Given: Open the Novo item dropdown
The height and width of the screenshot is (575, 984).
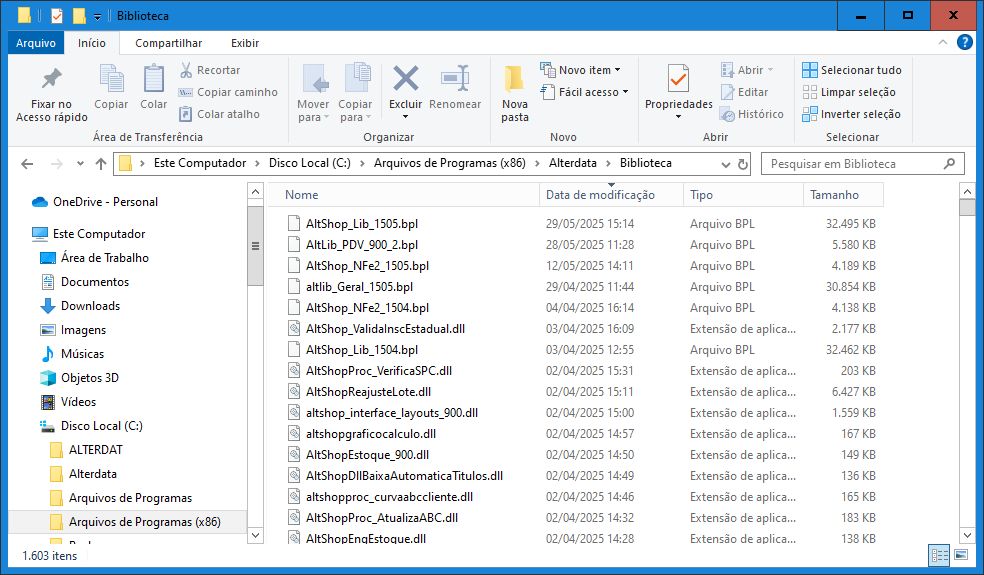Looking at the screenshot, I should coord(580,70).
